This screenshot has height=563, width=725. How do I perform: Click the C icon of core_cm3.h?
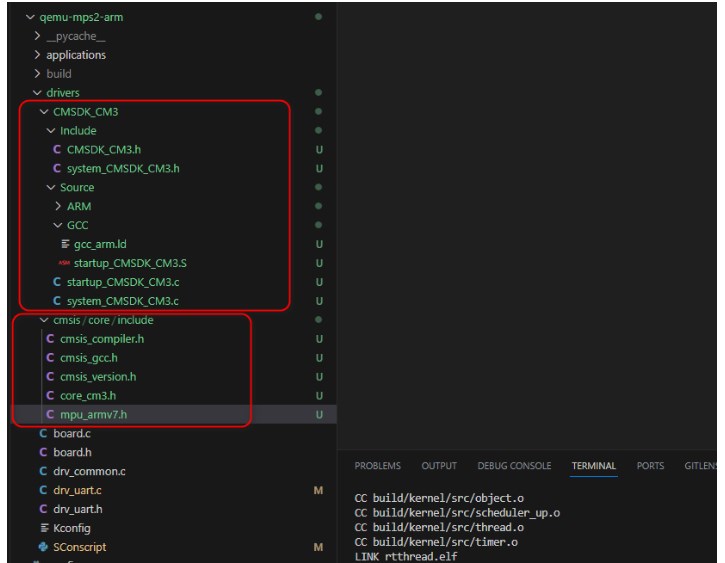coord(50,396)
